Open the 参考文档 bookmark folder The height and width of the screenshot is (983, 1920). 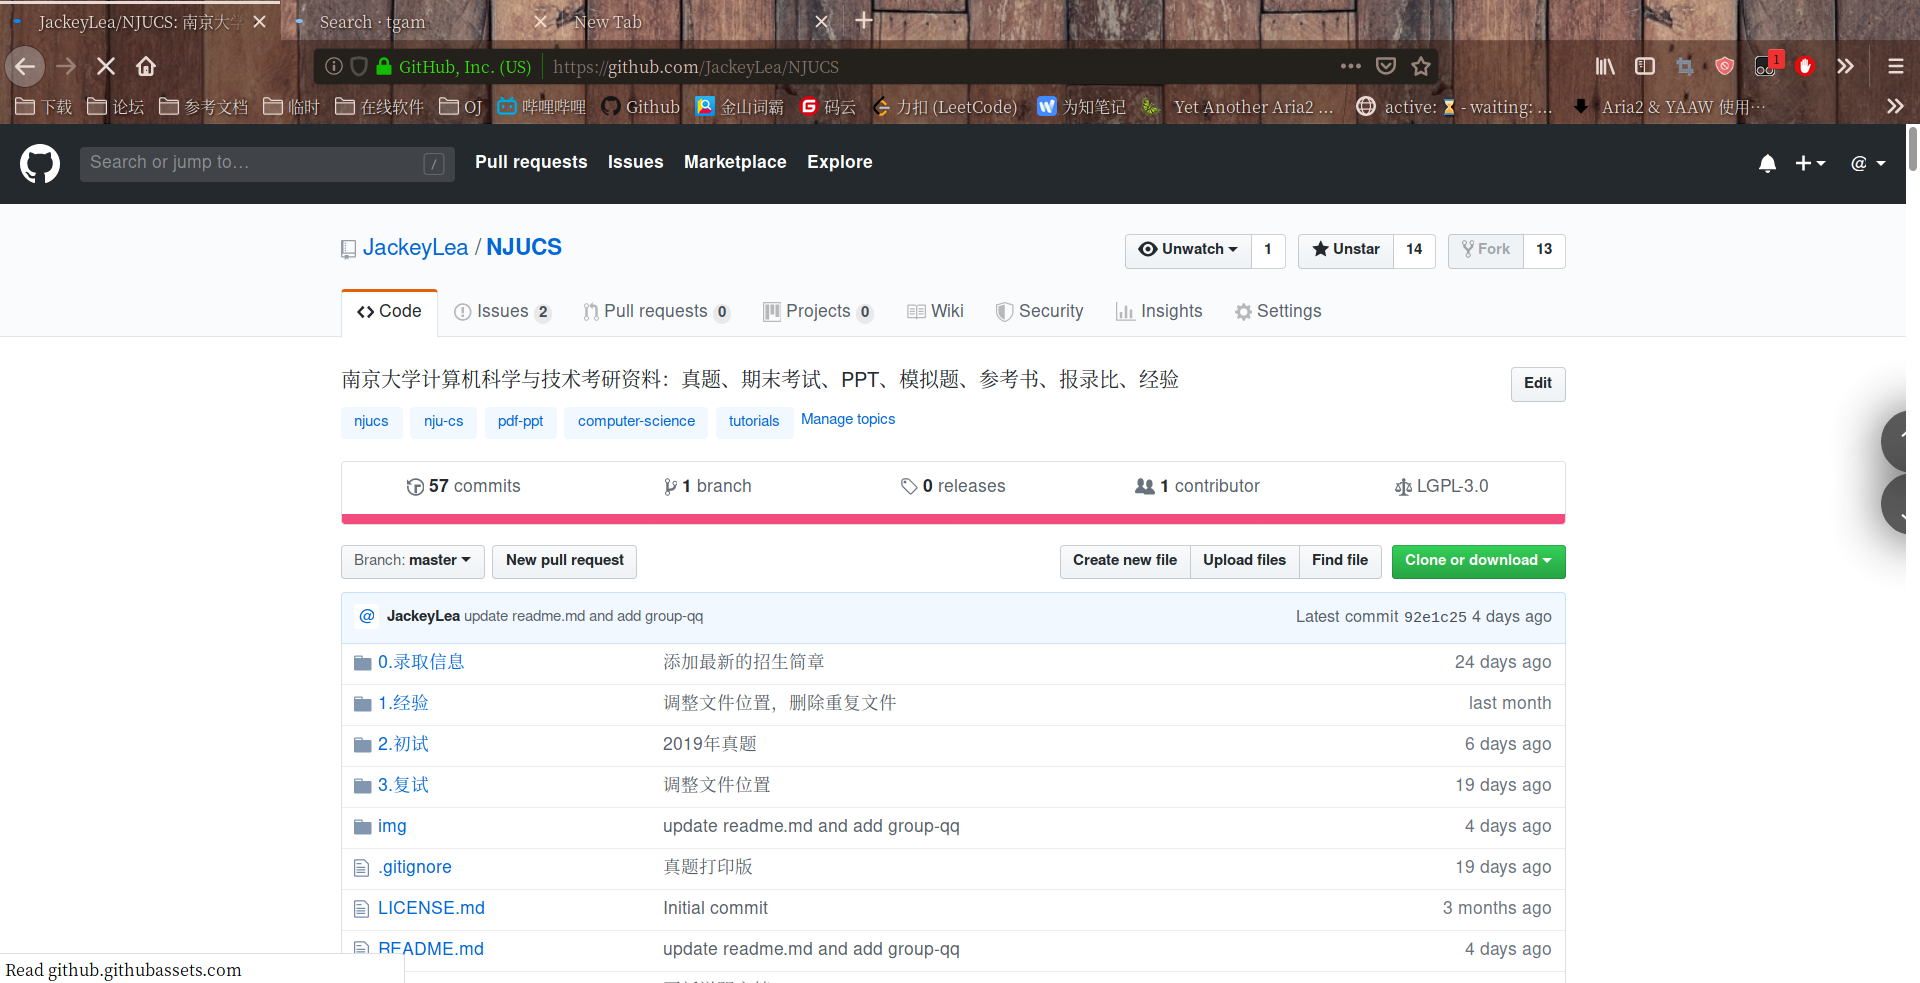click(x=203, y=106)
